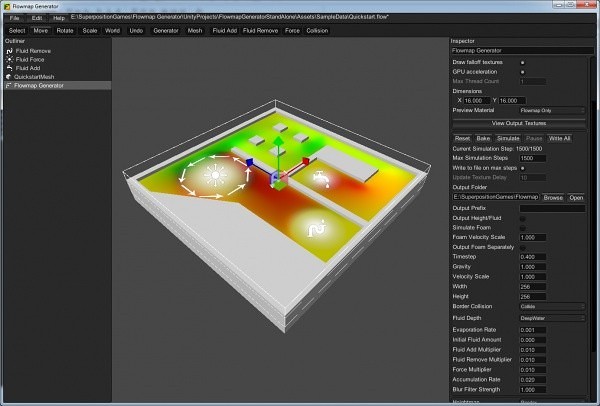Click the Flowmap Generator icon in Outliner
This screenshot has height=406, width=600.
9,86
